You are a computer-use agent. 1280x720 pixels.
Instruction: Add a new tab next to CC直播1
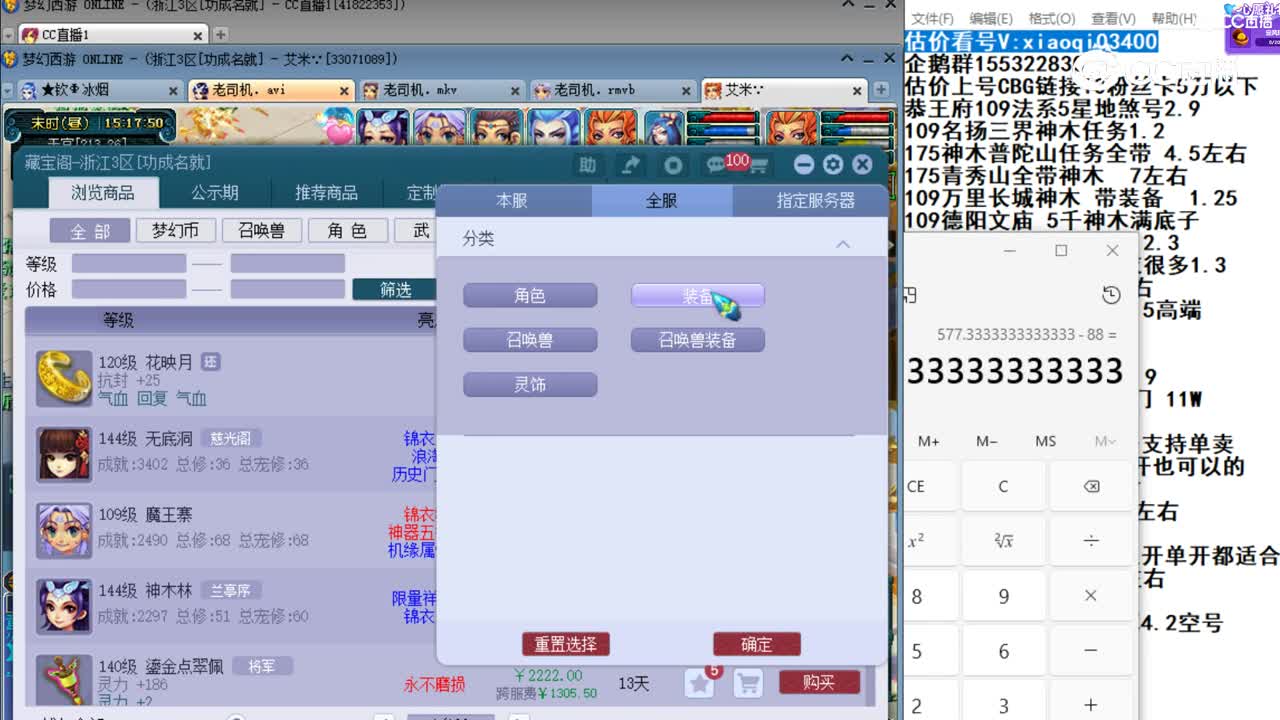[221, 35]
